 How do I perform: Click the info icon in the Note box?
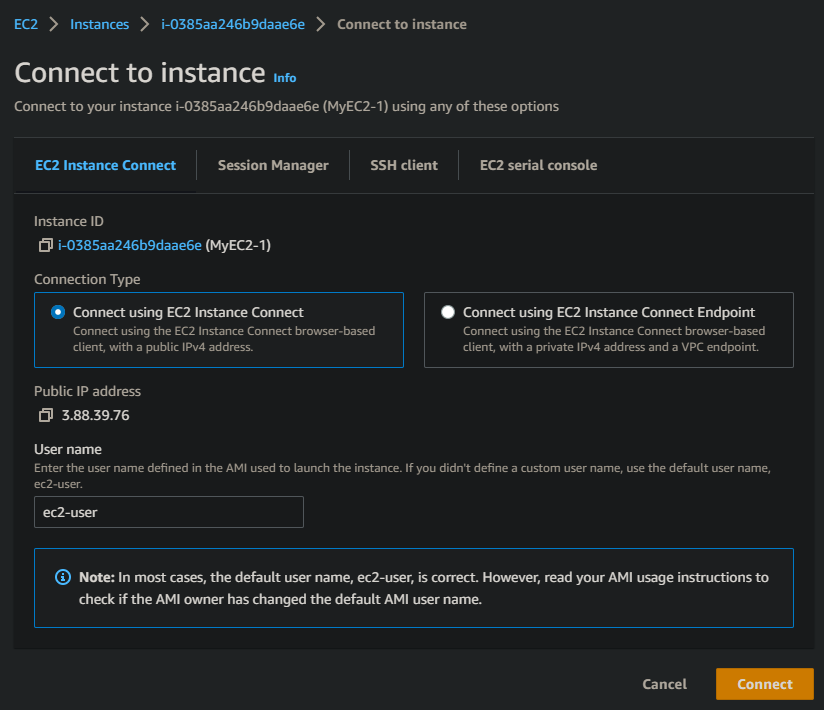click(x=63, y=577)
